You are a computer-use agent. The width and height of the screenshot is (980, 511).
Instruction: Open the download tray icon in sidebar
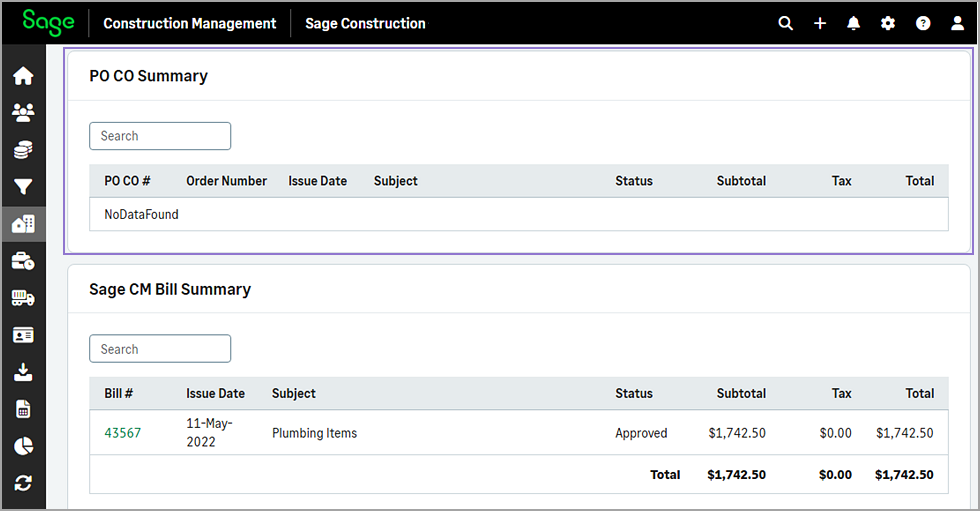pyautogui.click(x=23, y=372)
